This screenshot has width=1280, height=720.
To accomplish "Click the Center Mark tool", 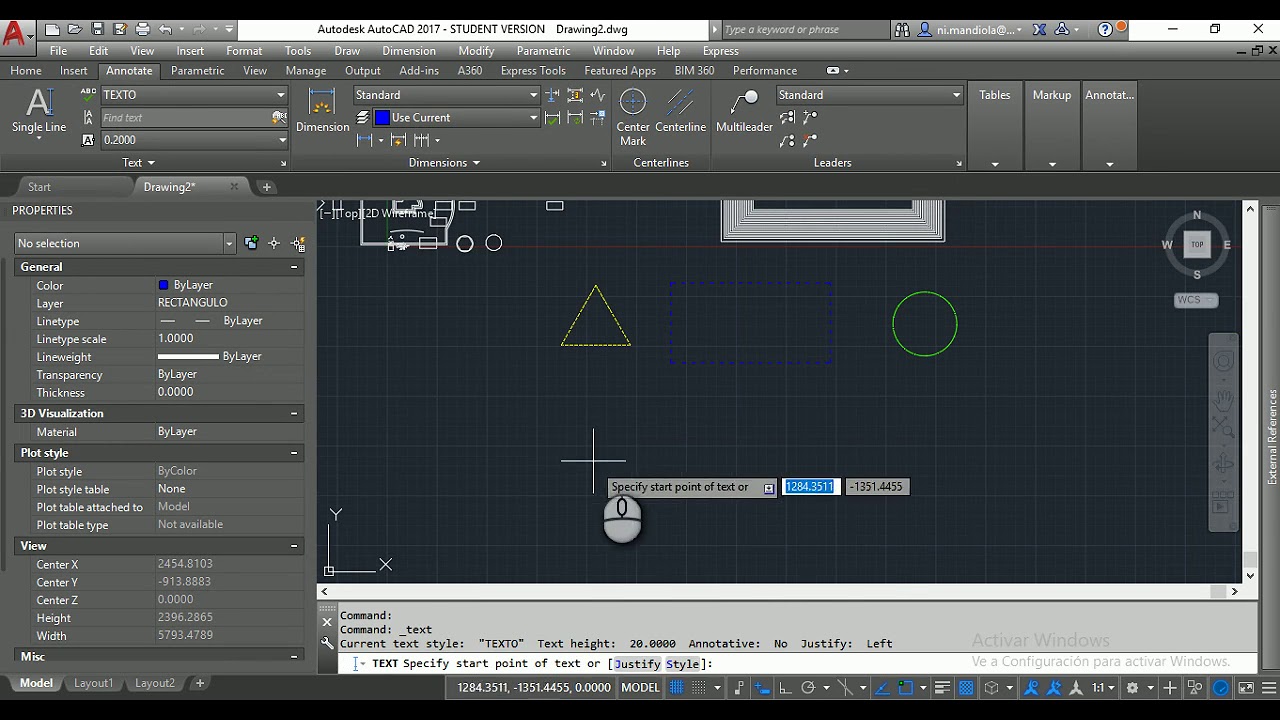I will coord(633,117).
